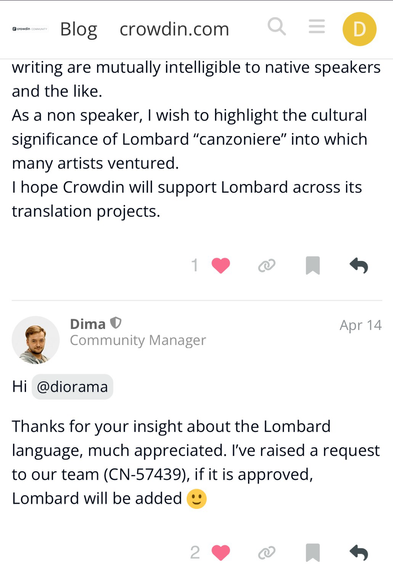Open the crowdin.com menu link
393x585 pixels.
[174, 29]
